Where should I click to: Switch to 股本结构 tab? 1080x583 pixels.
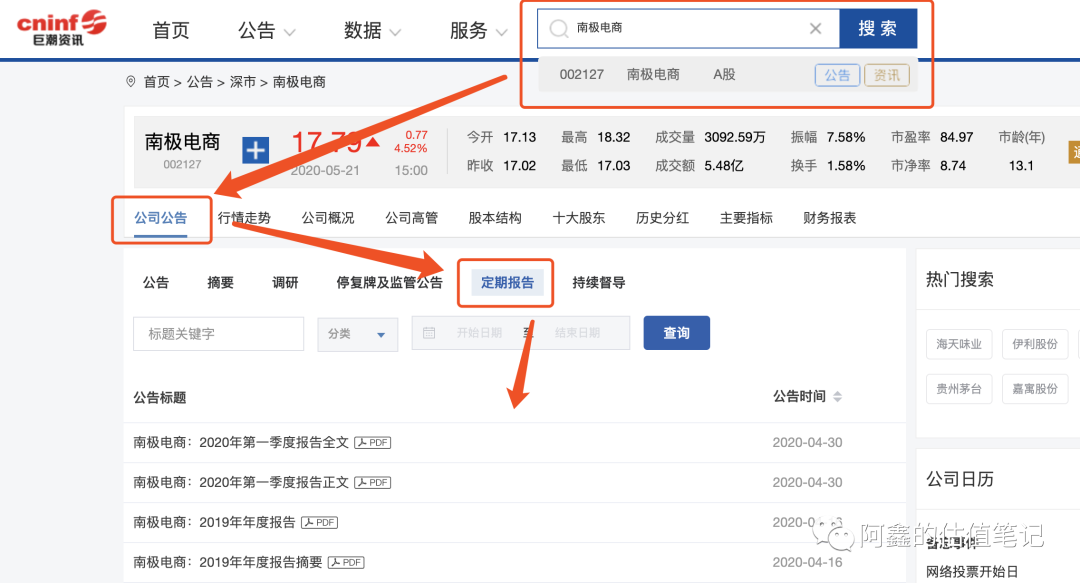(x=495, y=218)
